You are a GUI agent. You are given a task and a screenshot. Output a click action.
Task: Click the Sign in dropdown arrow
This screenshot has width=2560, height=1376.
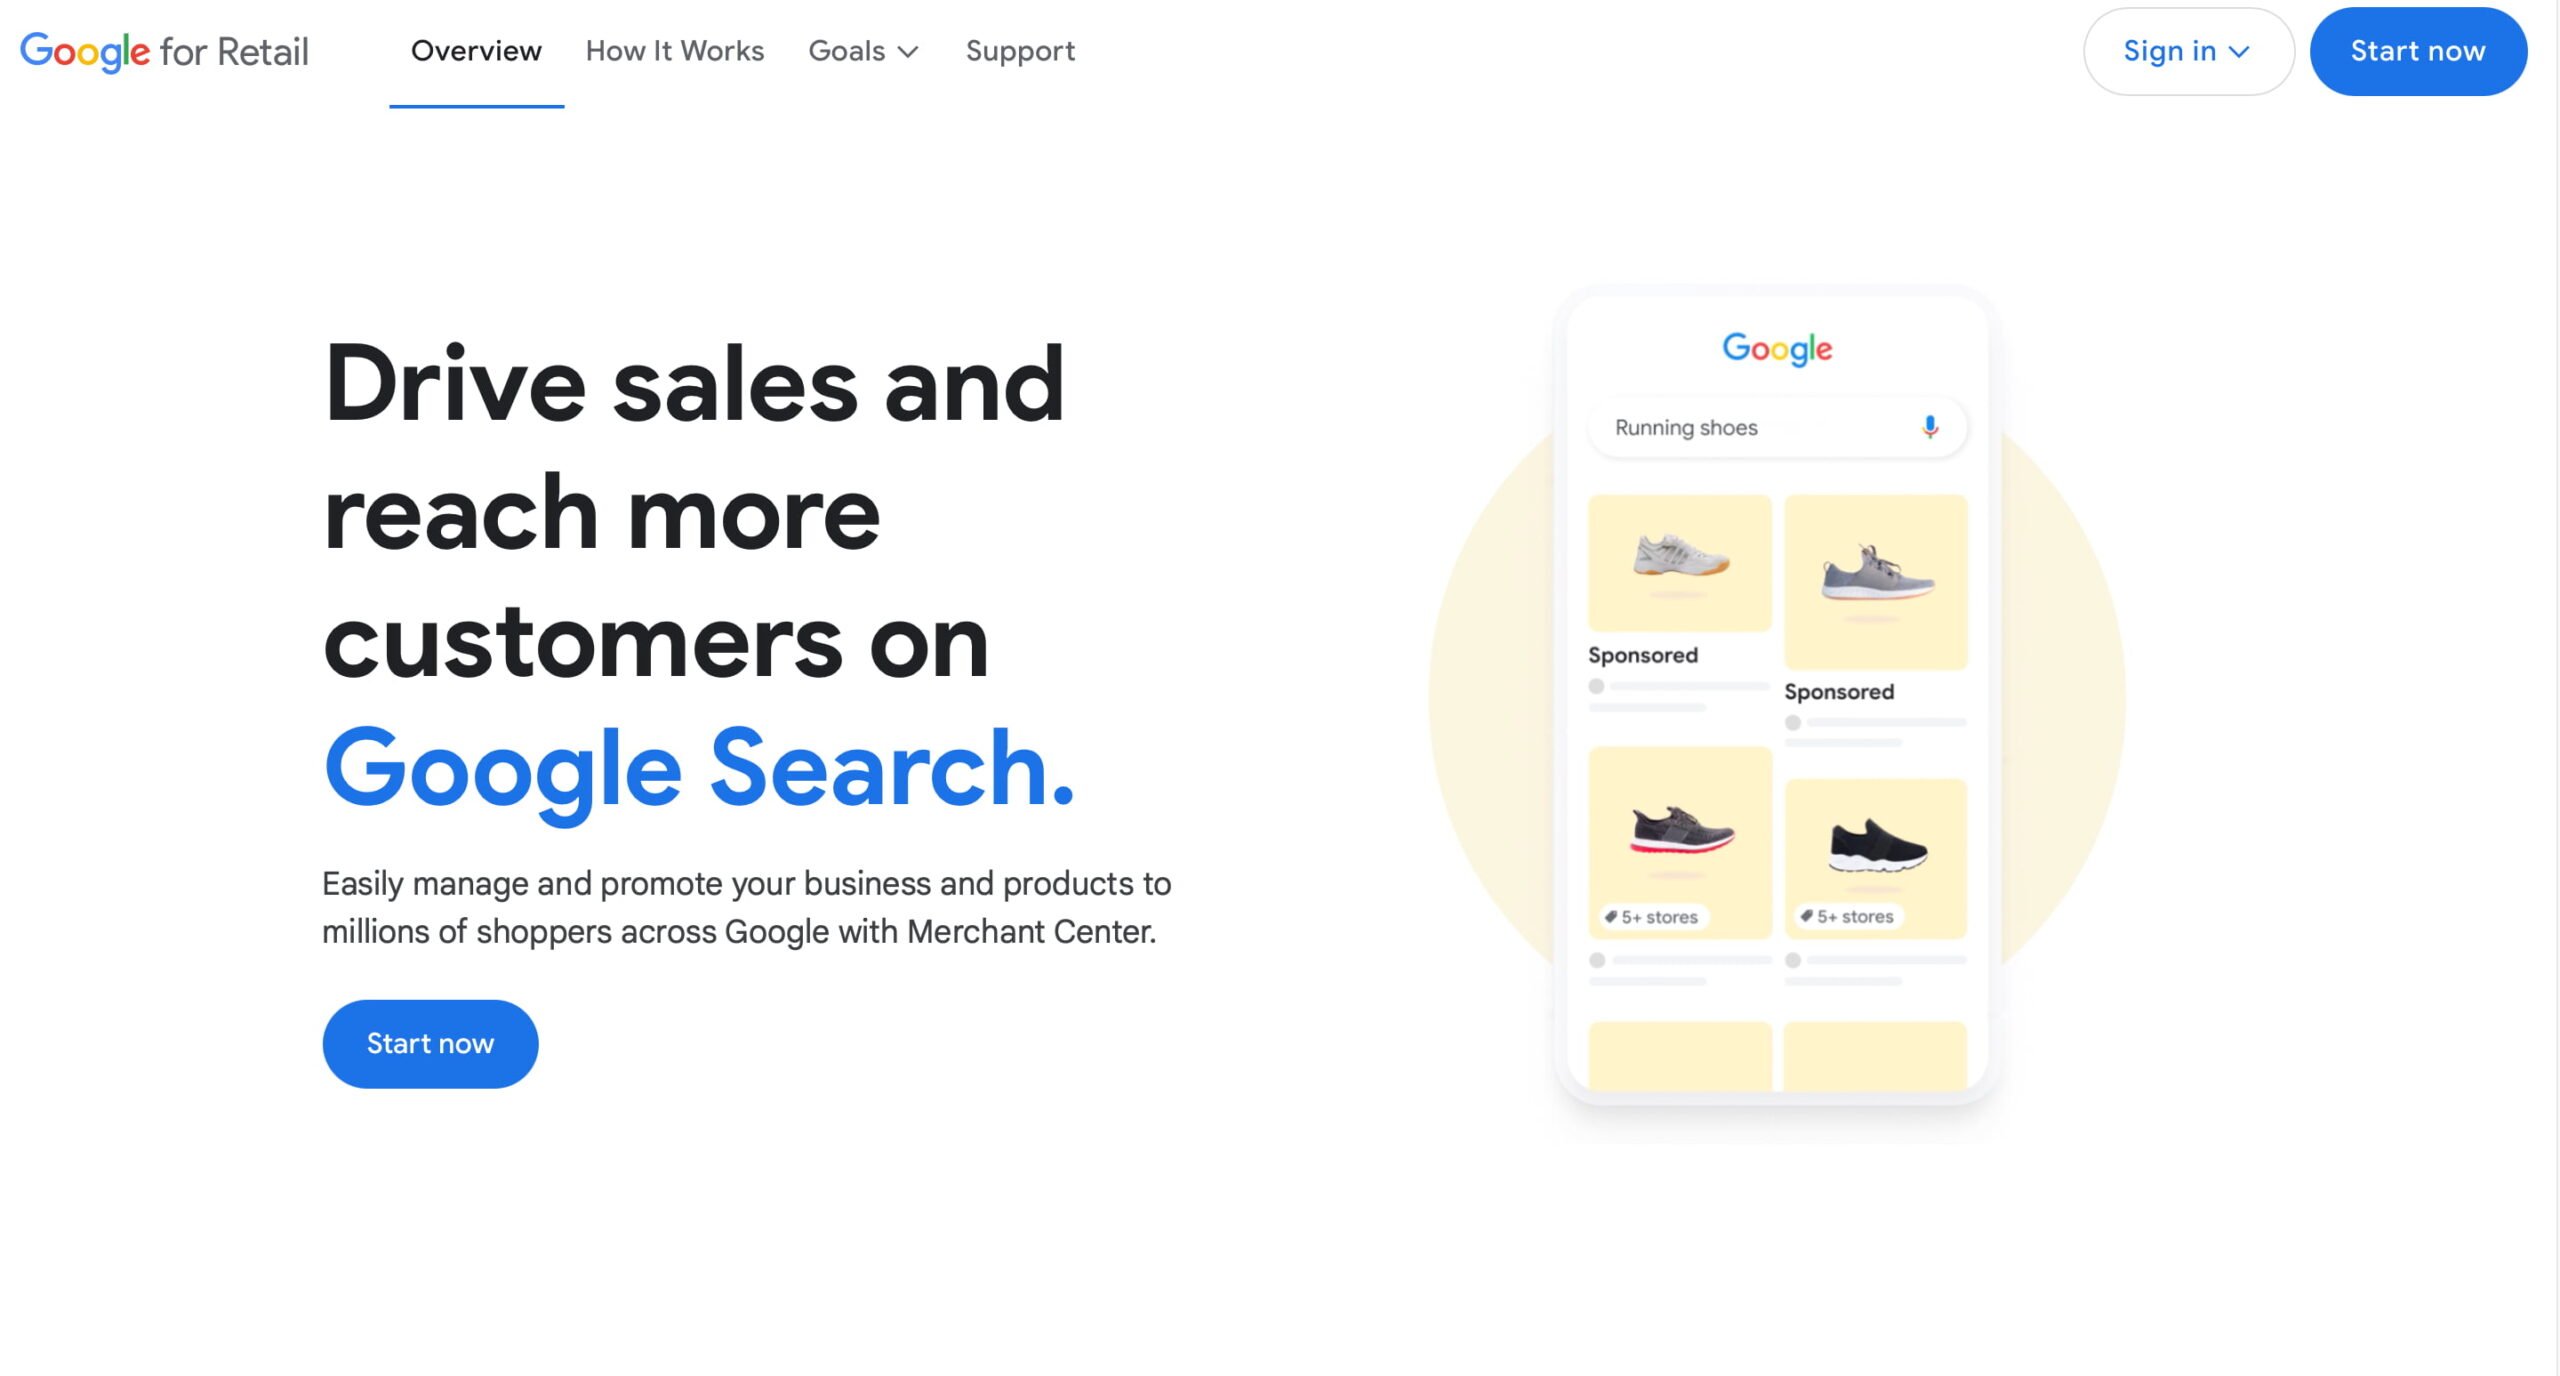2240,51
